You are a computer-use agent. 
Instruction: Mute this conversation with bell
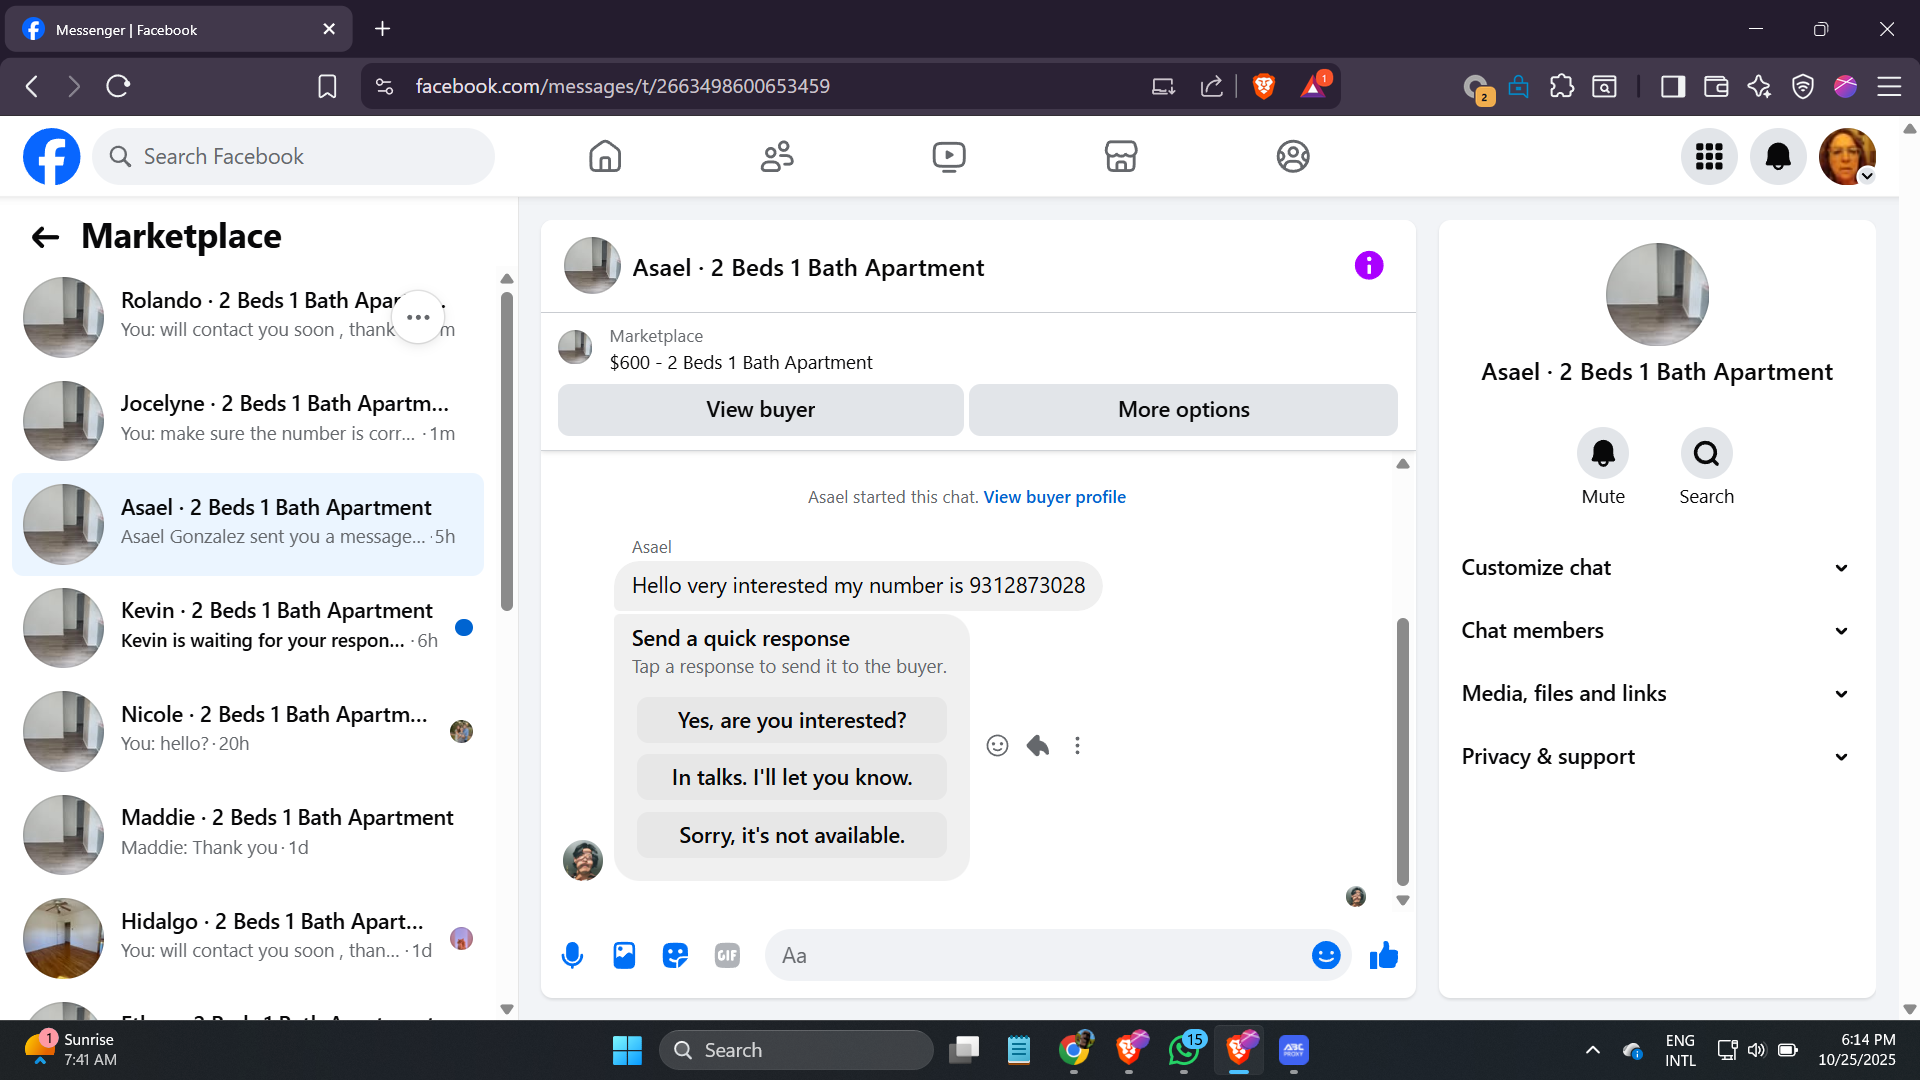tap(1603, 454)
